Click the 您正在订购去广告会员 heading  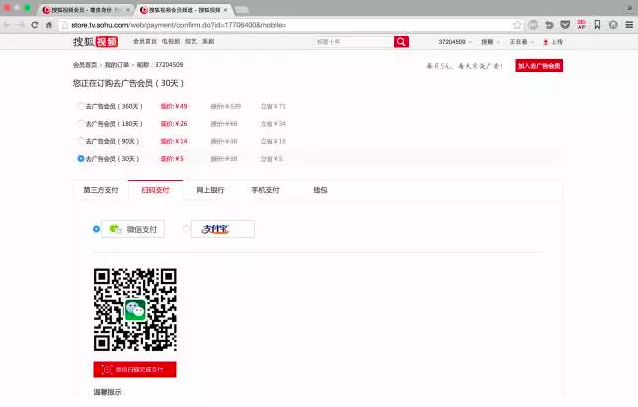pos(128,83)
